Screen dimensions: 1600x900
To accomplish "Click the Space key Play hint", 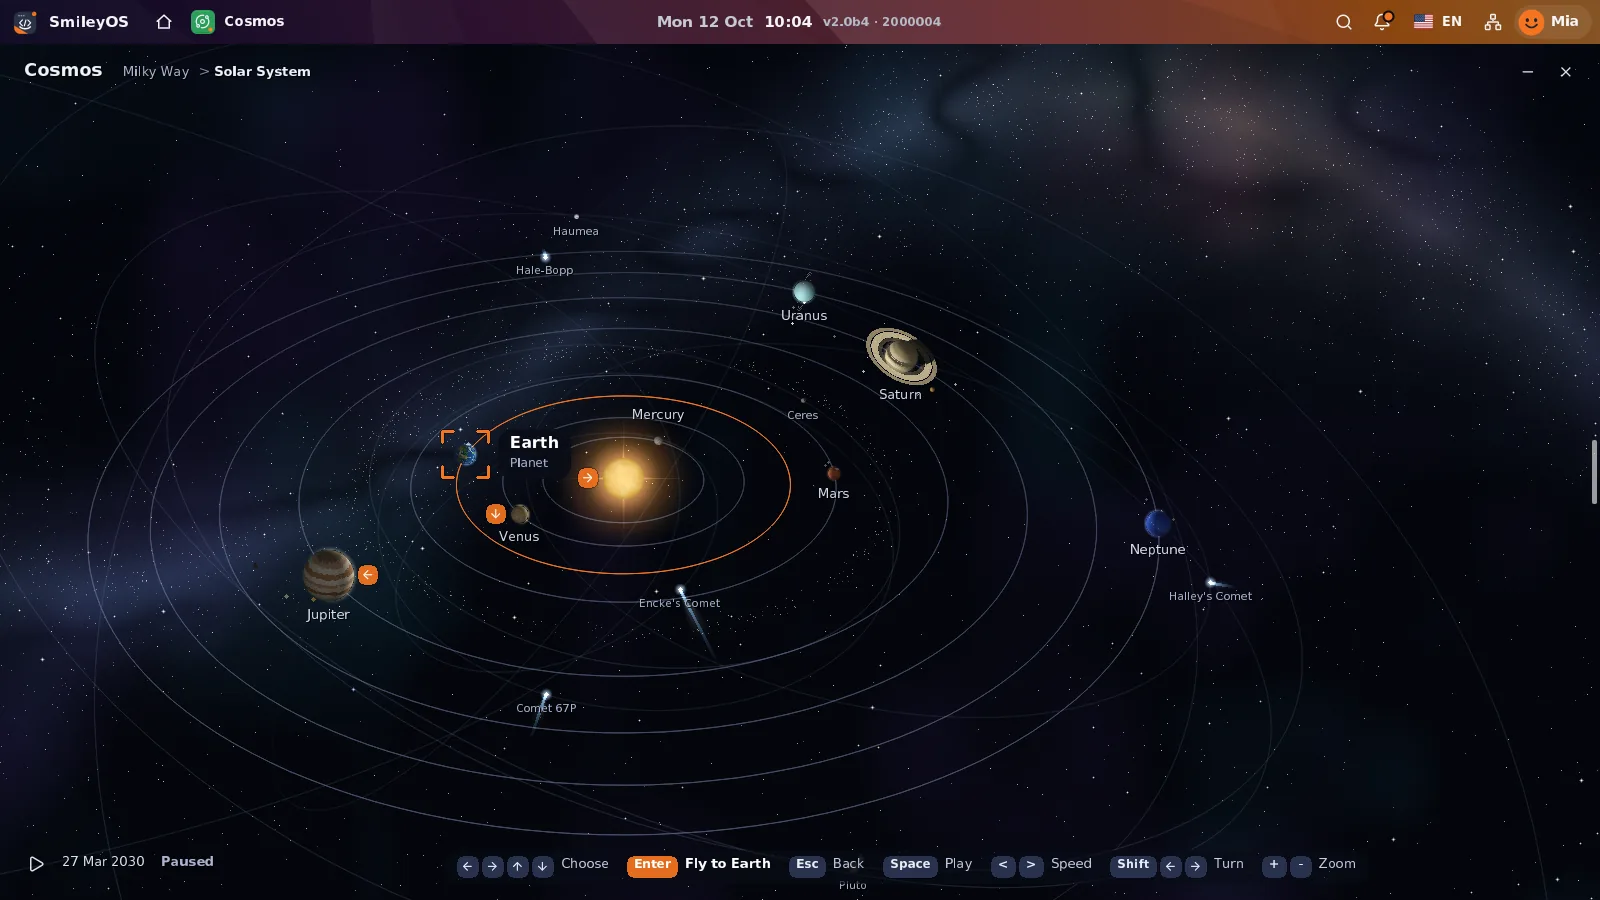I will click(910, 865).
